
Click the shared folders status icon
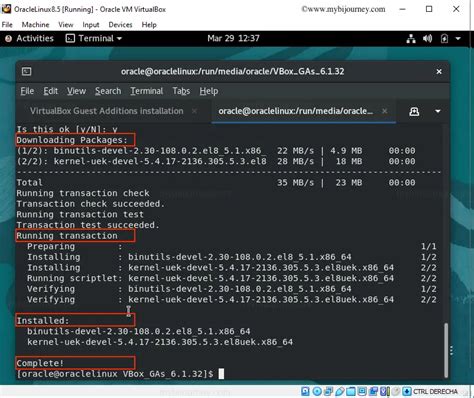351,391
